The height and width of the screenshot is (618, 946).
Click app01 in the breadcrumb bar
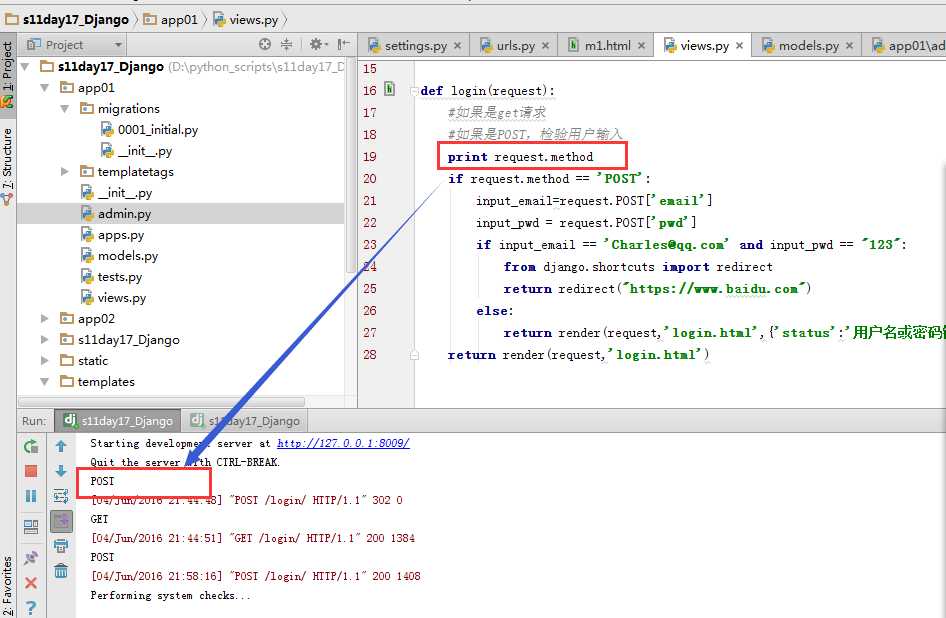pos(171,19)
